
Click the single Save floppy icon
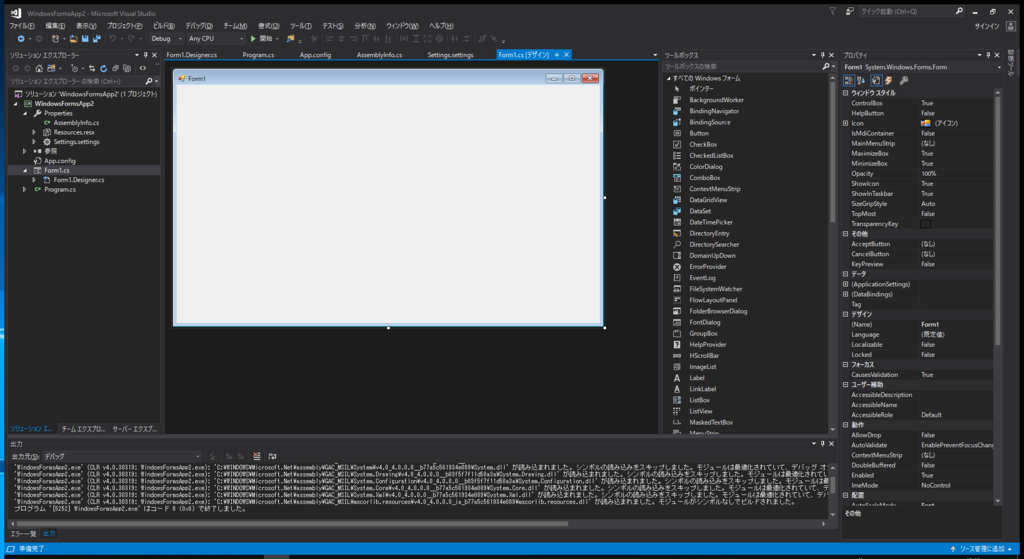(x=85, y=39)
